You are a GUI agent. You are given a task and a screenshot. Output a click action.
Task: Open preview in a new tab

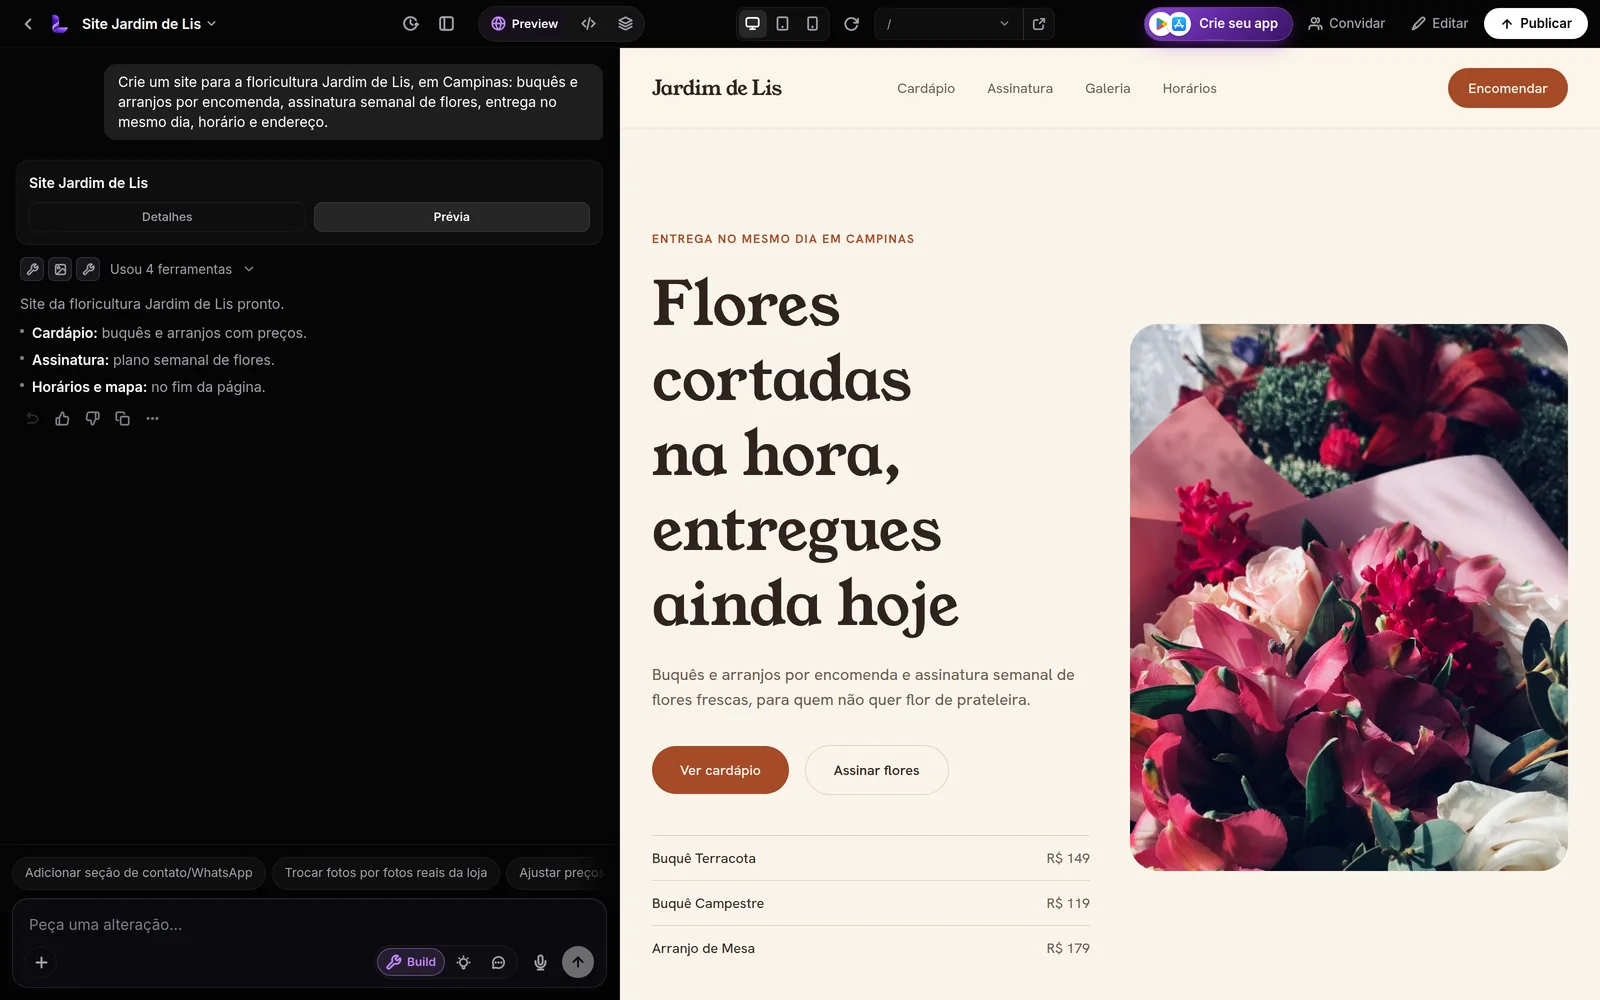coord(1039,24)
